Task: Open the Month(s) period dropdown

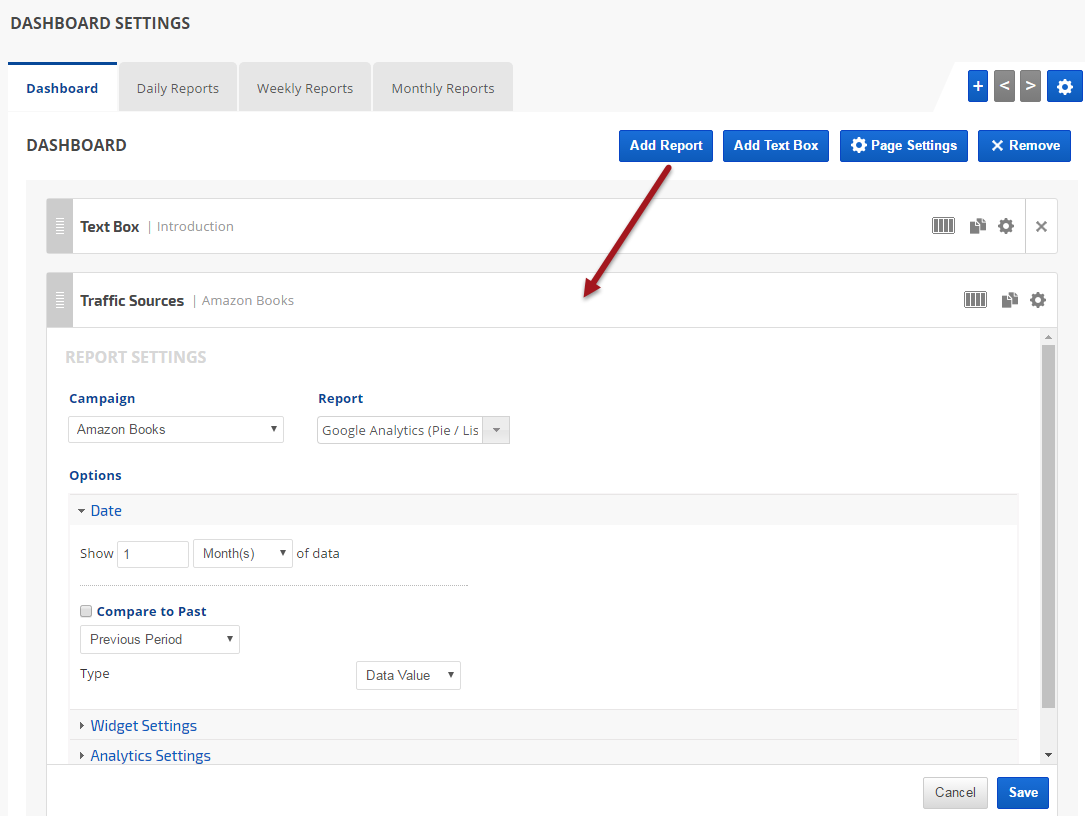Action: (243, 554)
